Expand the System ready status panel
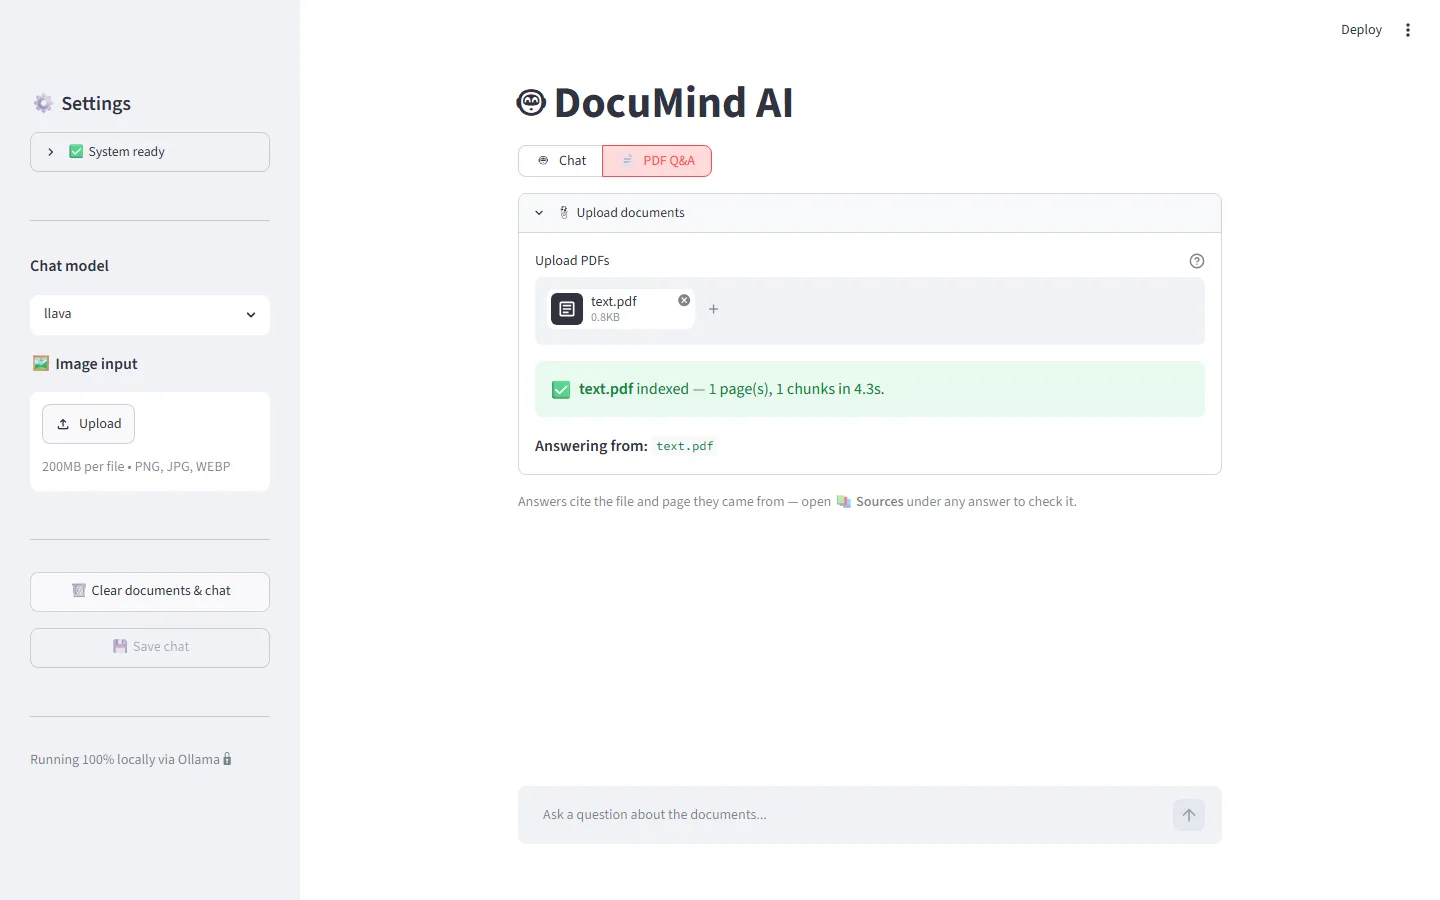Image resolution: width=1440 pixels, height=900 pixels. click(150, 152)
